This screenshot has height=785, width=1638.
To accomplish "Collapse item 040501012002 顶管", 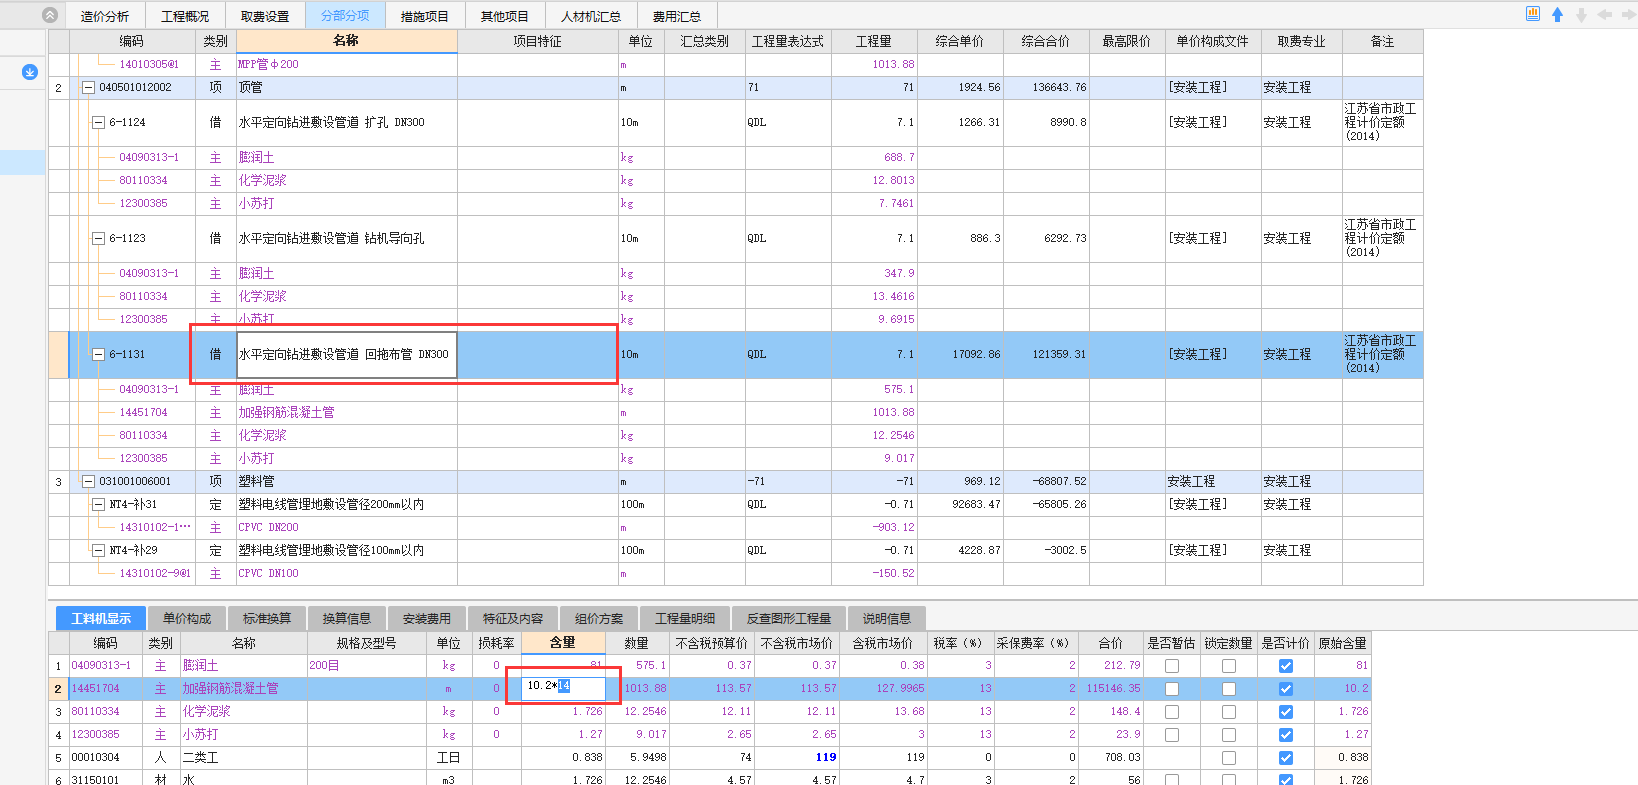I will (x=88, y=88).
